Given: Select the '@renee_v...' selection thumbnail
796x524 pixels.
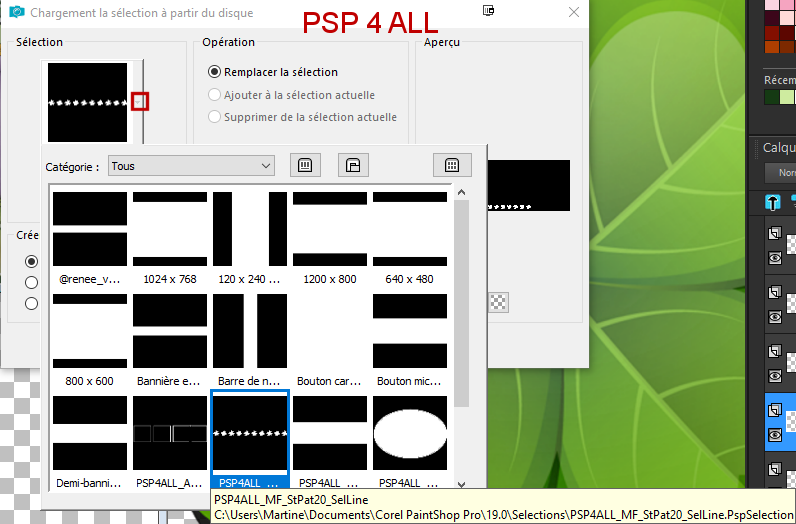Looking at the screenshot, I should pos(90,229).
